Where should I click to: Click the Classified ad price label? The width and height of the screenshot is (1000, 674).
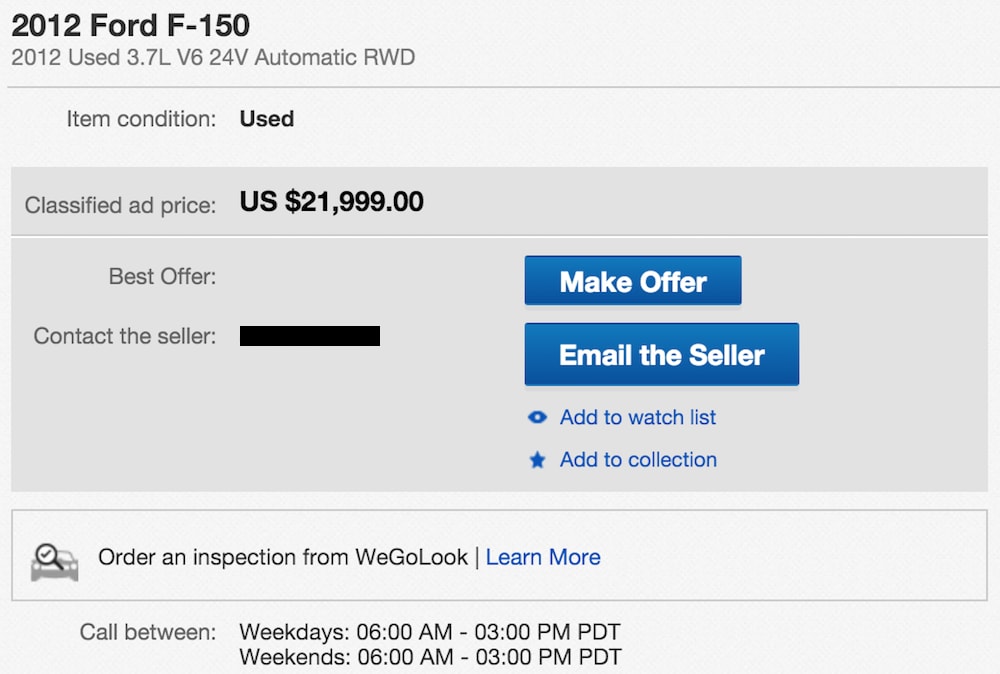tap(120, 205)
